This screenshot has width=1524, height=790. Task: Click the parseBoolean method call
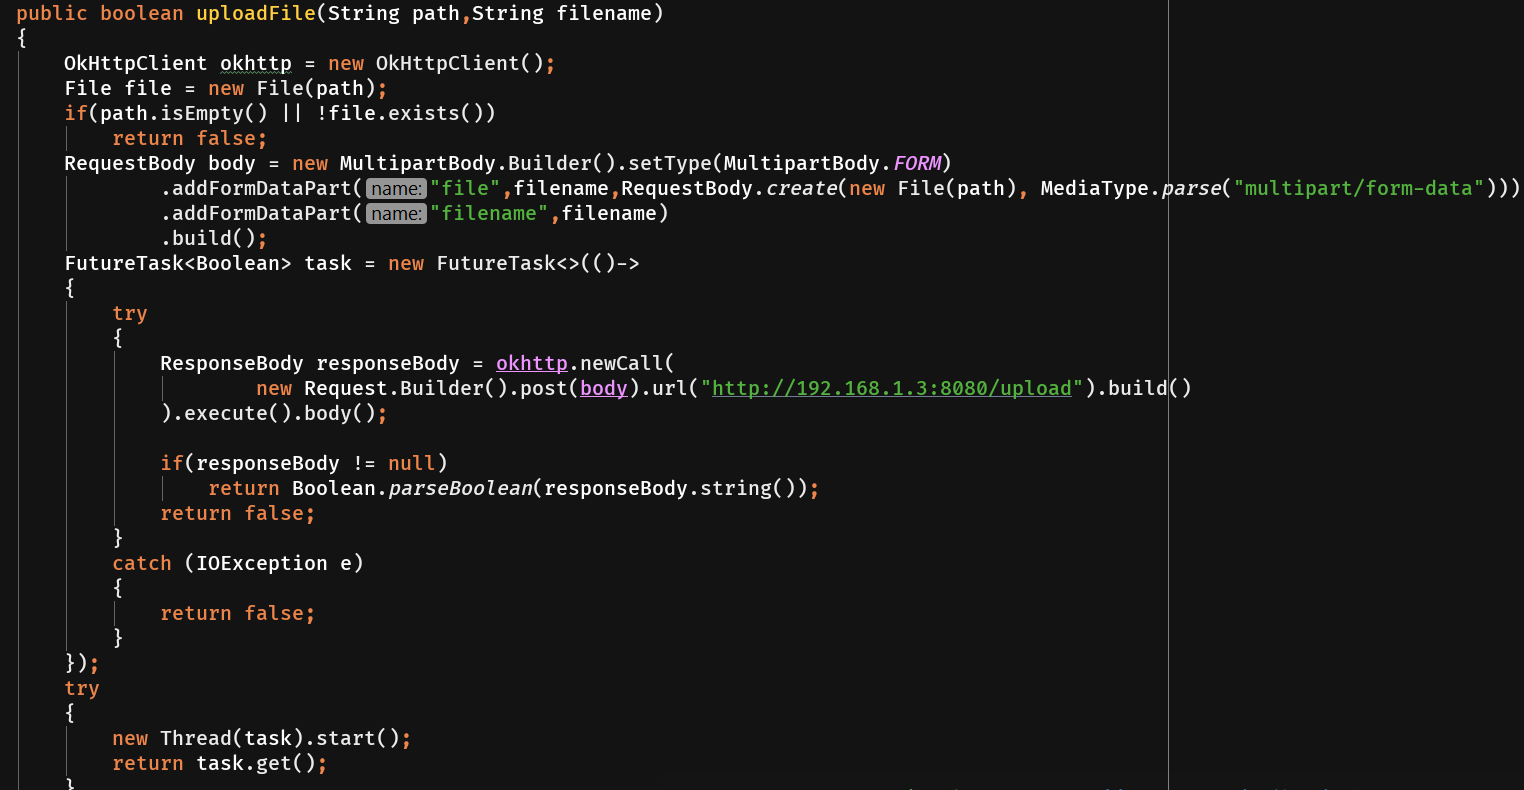pyautogui.click(x=460, y=488)
